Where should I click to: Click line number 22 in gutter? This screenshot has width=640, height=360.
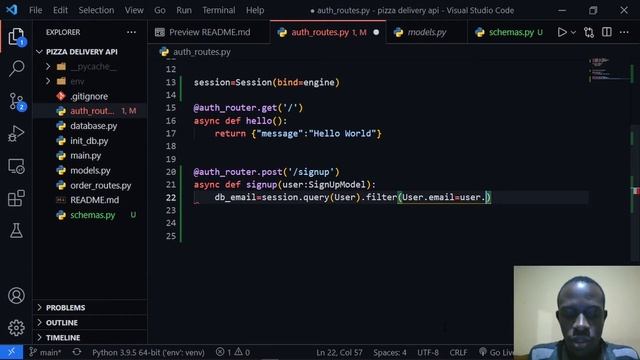(x=171, y=198)
